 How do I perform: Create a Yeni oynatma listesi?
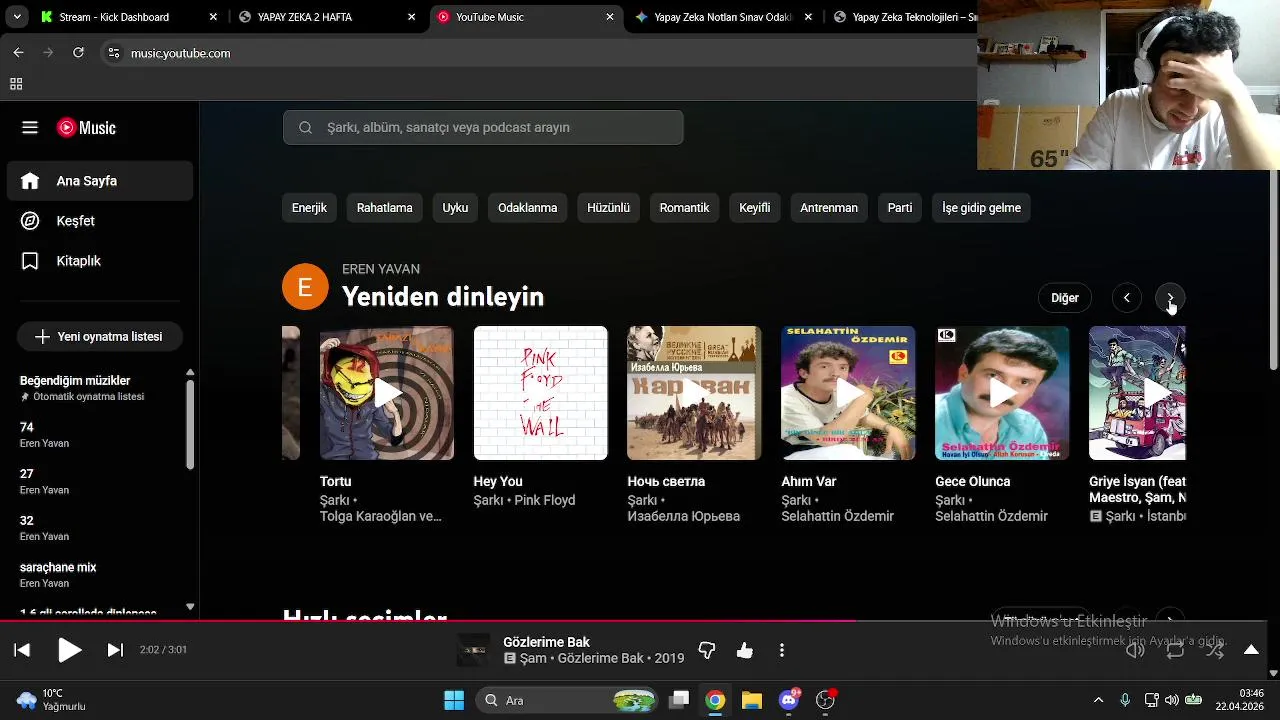(x=98, y=337)
